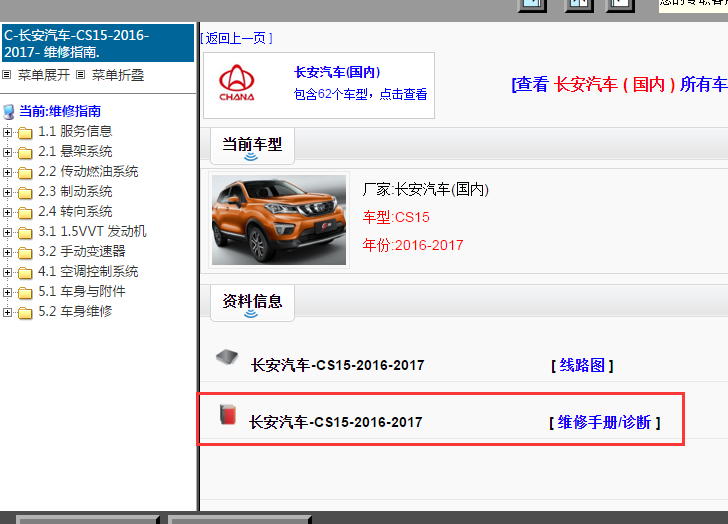Open 3.1 1.5VVT 发动机 section

pyautogui.click(x=92, y=231)
